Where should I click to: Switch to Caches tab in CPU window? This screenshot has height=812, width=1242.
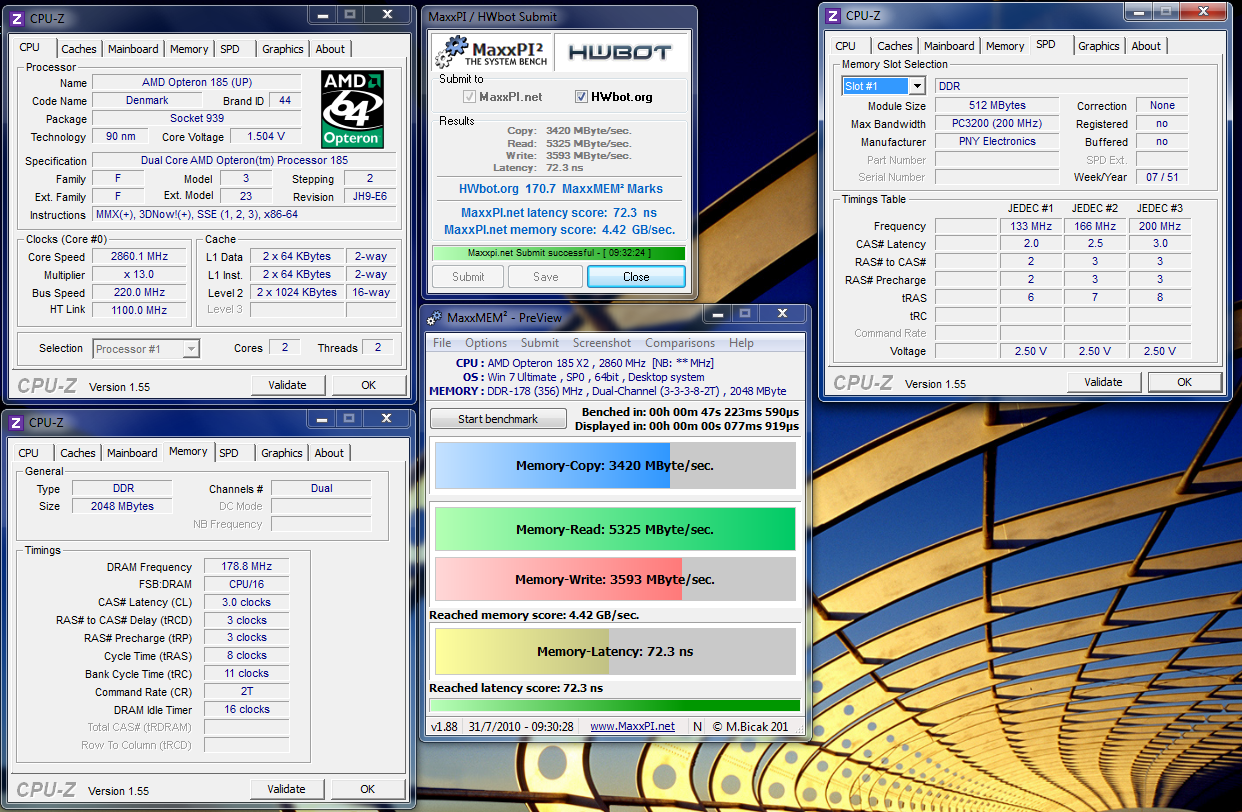79,49
